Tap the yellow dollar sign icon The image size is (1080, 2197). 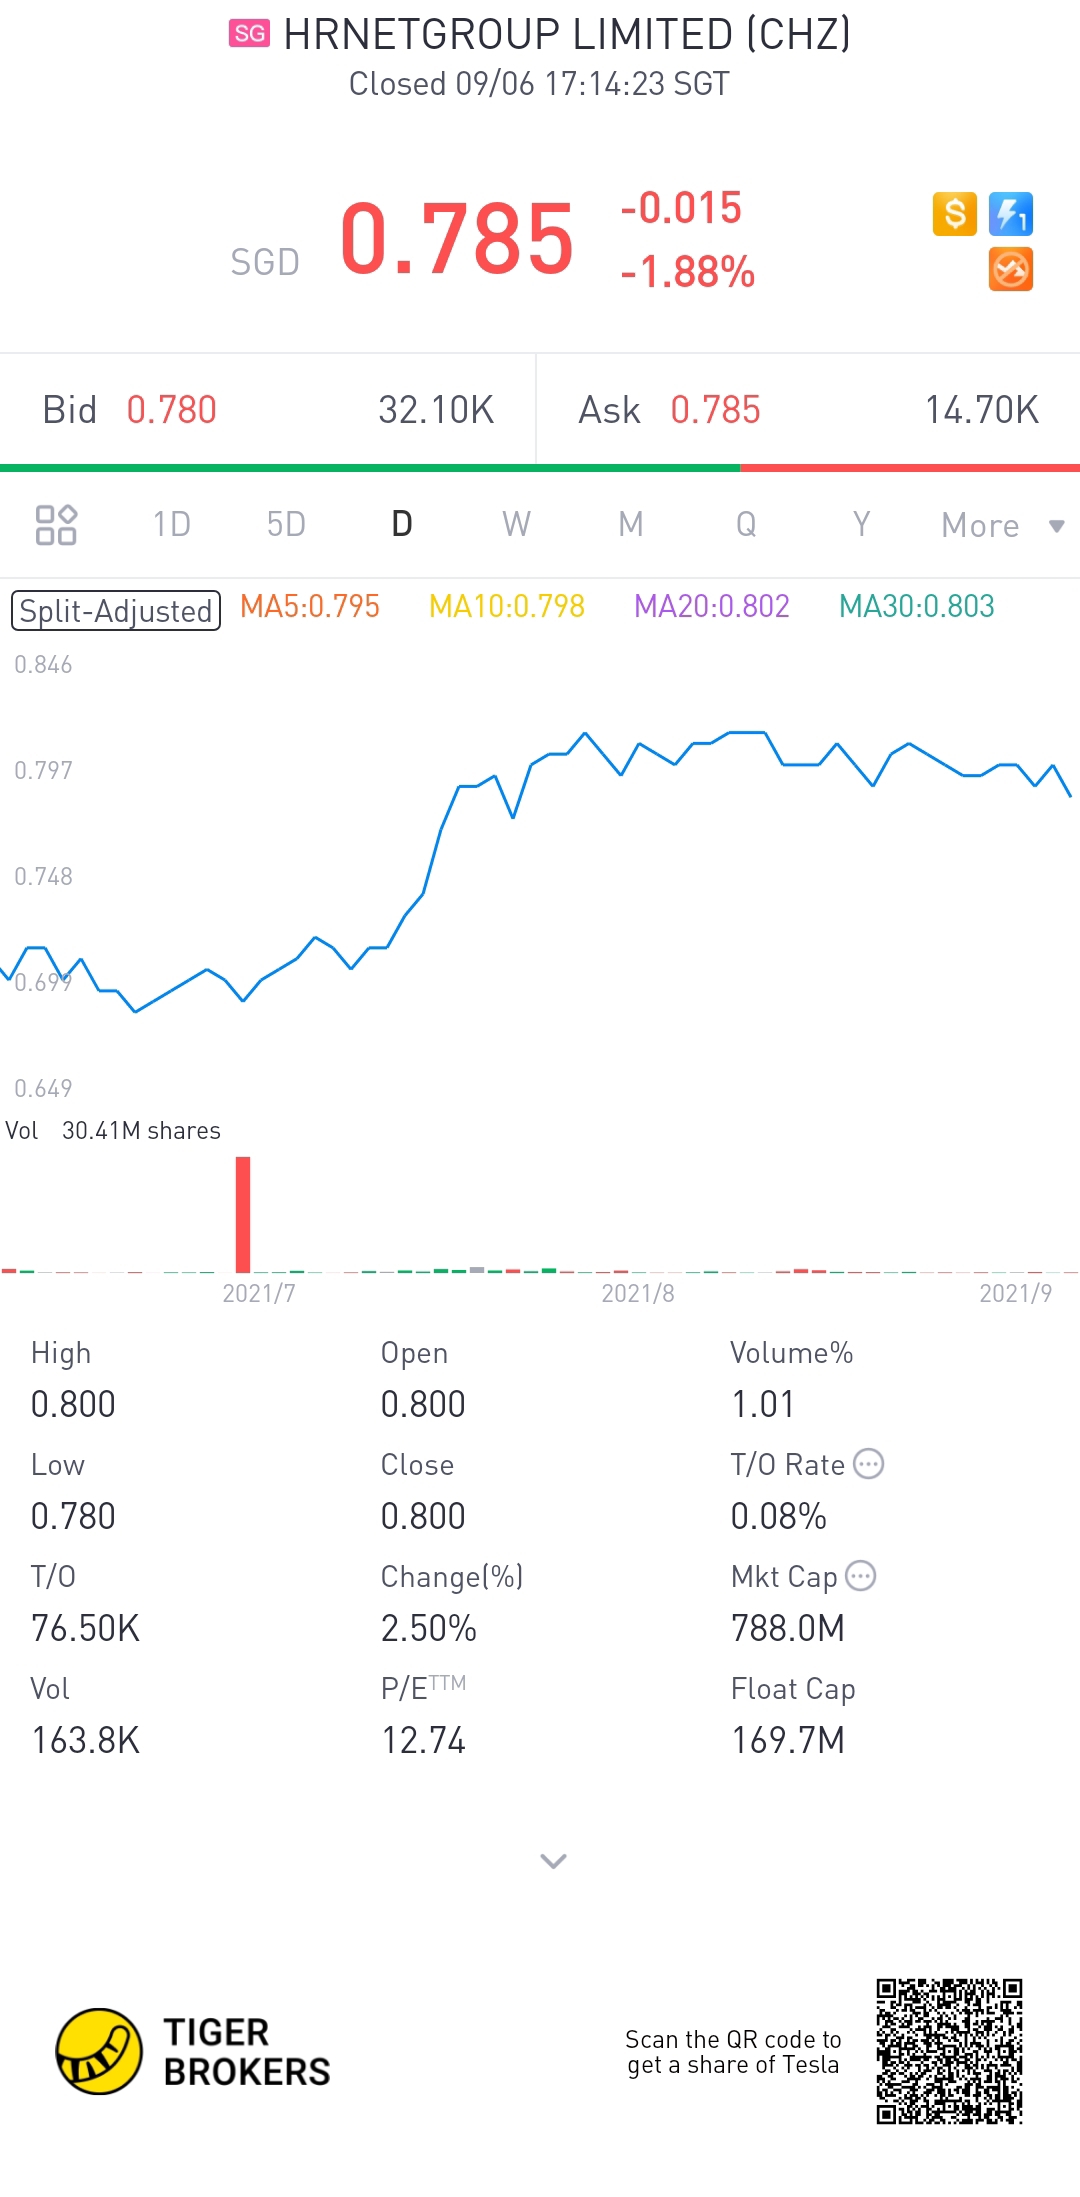(954, 214)
